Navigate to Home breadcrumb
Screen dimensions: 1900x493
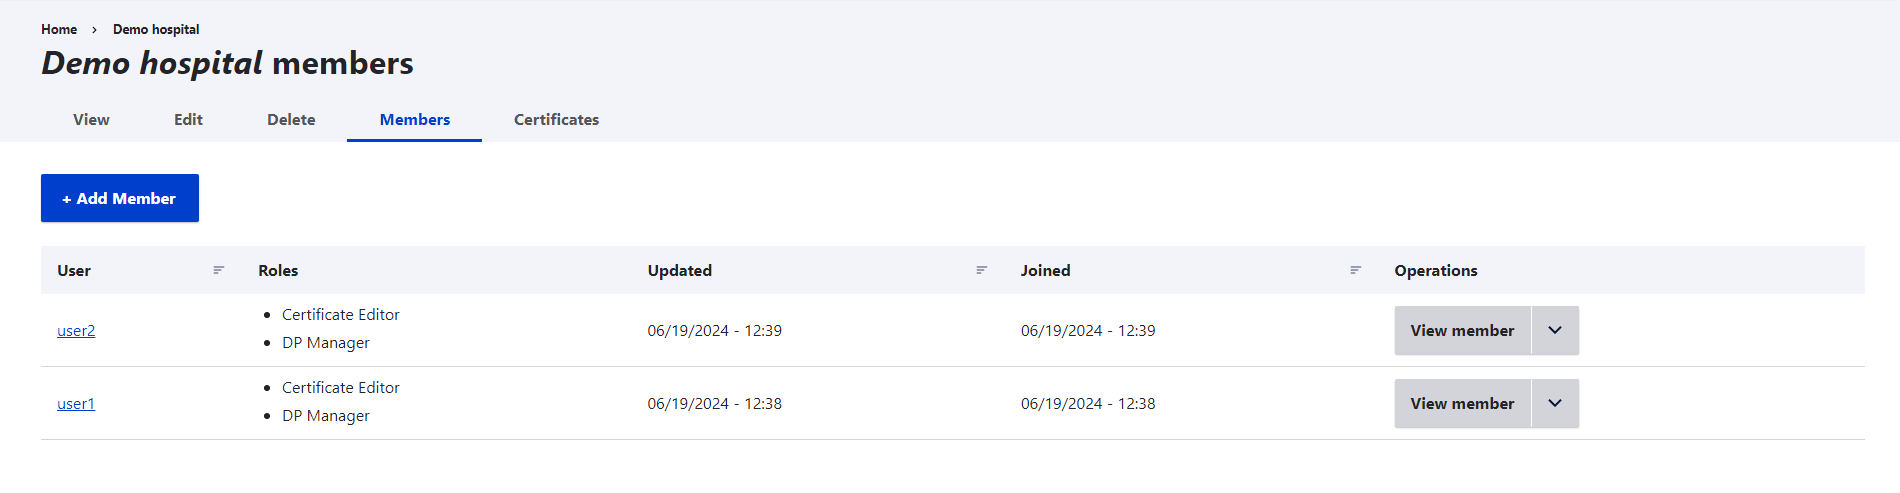tap(59, 30)
